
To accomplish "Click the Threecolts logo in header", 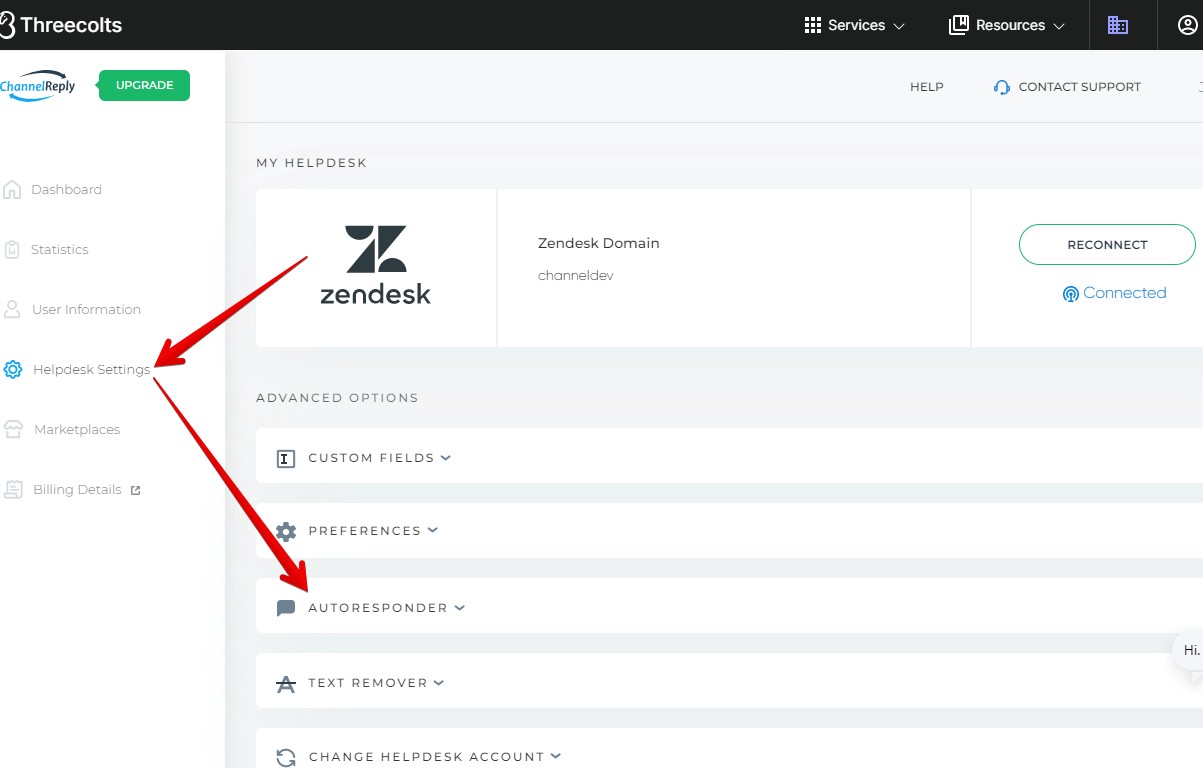I will [62, 25].
